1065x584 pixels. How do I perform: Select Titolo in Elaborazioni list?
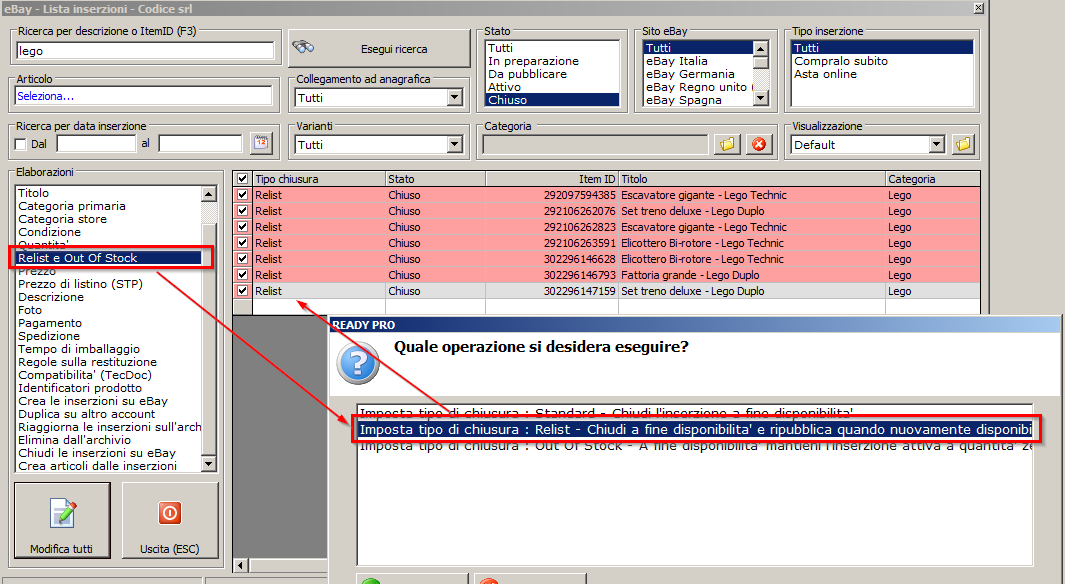coord(109,193)
